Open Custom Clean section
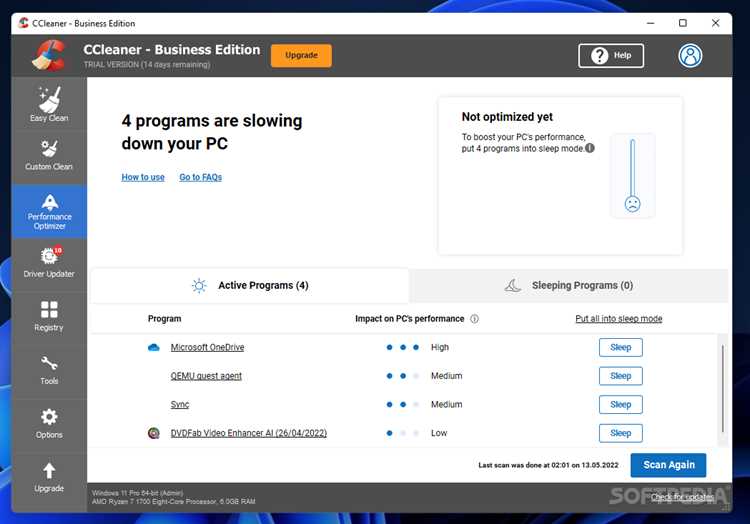Viewport: 750px width, 524px height. (x=49, y=154)
